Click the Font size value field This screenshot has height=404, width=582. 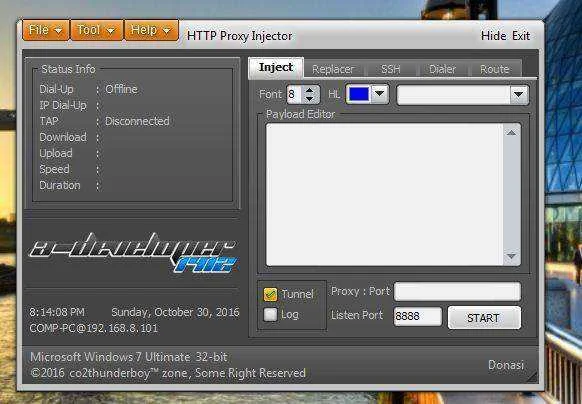pyautogui.click(x=295, y=94)
